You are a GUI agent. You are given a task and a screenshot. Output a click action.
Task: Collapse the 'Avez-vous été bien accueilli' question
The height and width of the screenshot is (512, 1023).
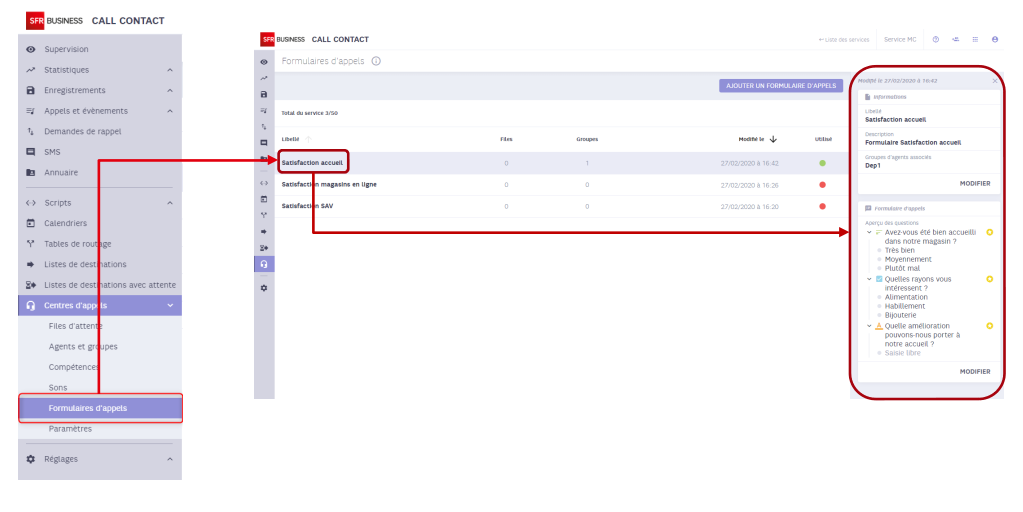tap(869, 232)
